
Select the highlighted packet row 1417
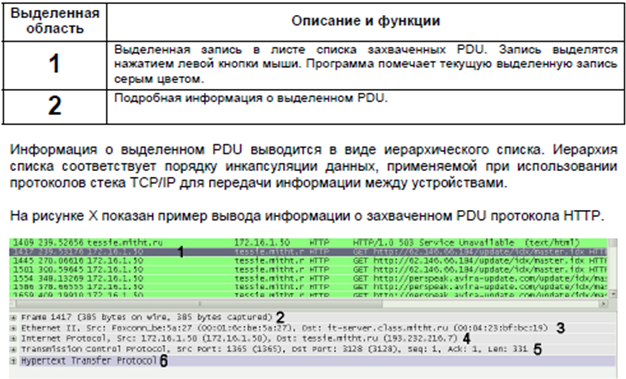pyautogui.click(x=308, y=252)
